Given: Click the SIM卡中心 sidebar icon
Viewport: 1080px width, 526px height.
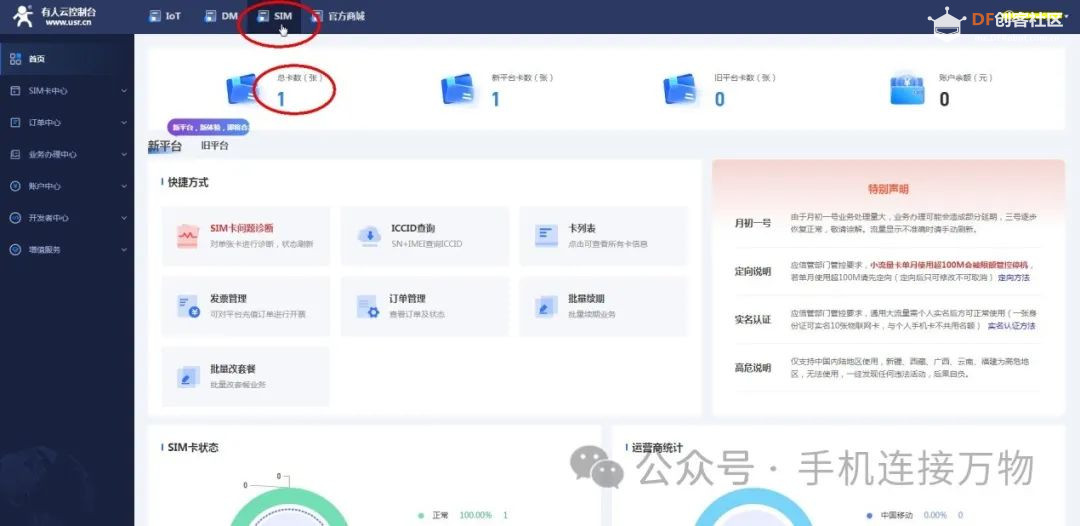Looking at the screenshot, I should [x=15, y=91].
